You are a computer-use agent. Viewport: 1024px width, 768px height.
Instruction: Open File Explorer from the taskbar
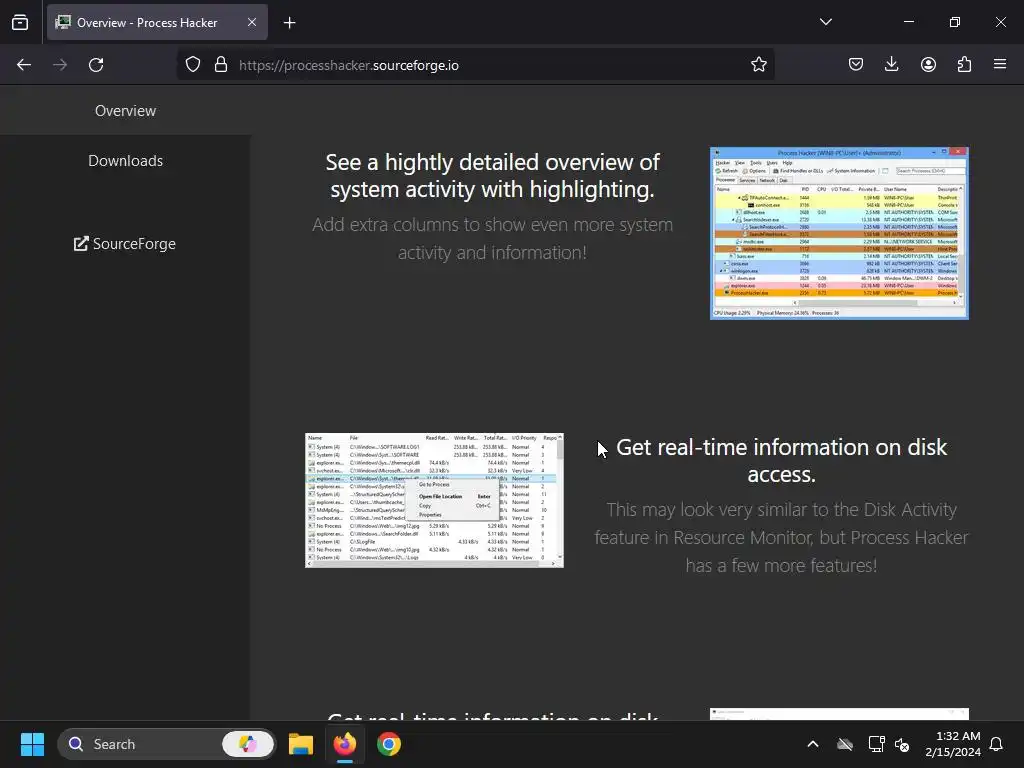pos(301,744)
